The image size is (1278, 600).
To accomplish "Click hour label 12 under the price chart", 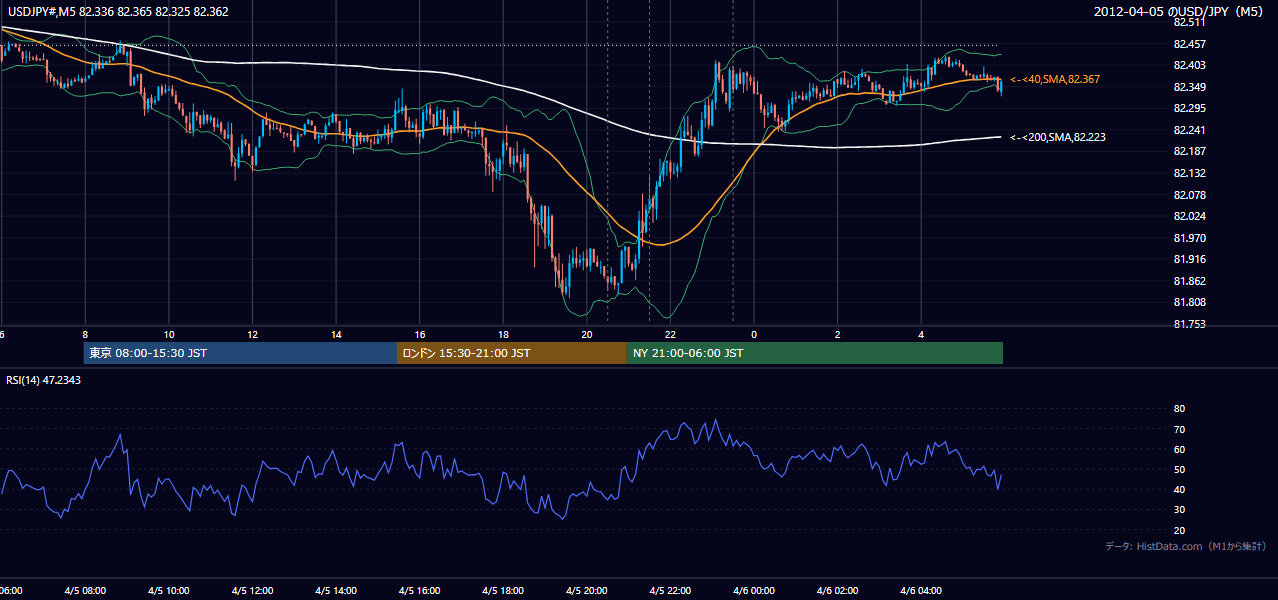I will coord(253,335).
